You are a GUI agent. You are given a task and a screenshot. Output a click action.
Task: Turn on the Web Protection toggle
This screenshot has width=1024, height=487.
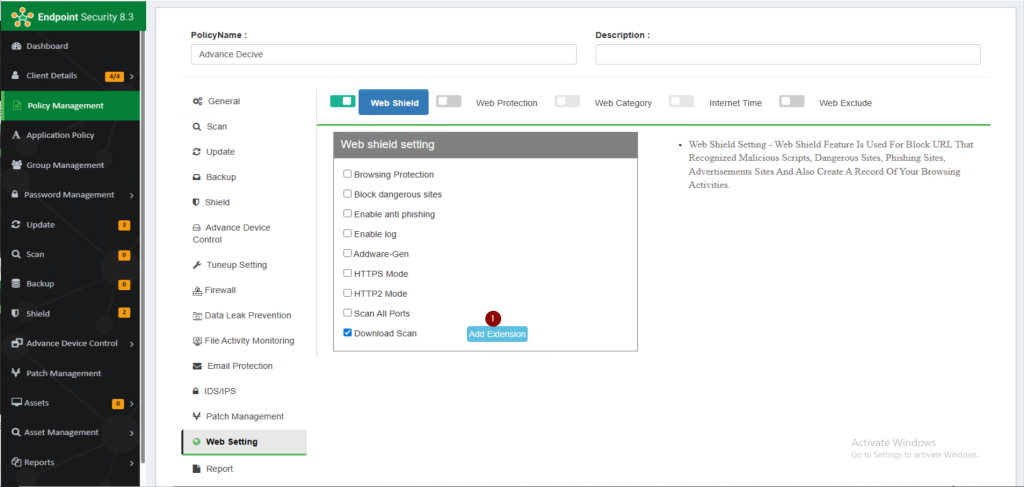pyautogui.click(x=449, y=101)
